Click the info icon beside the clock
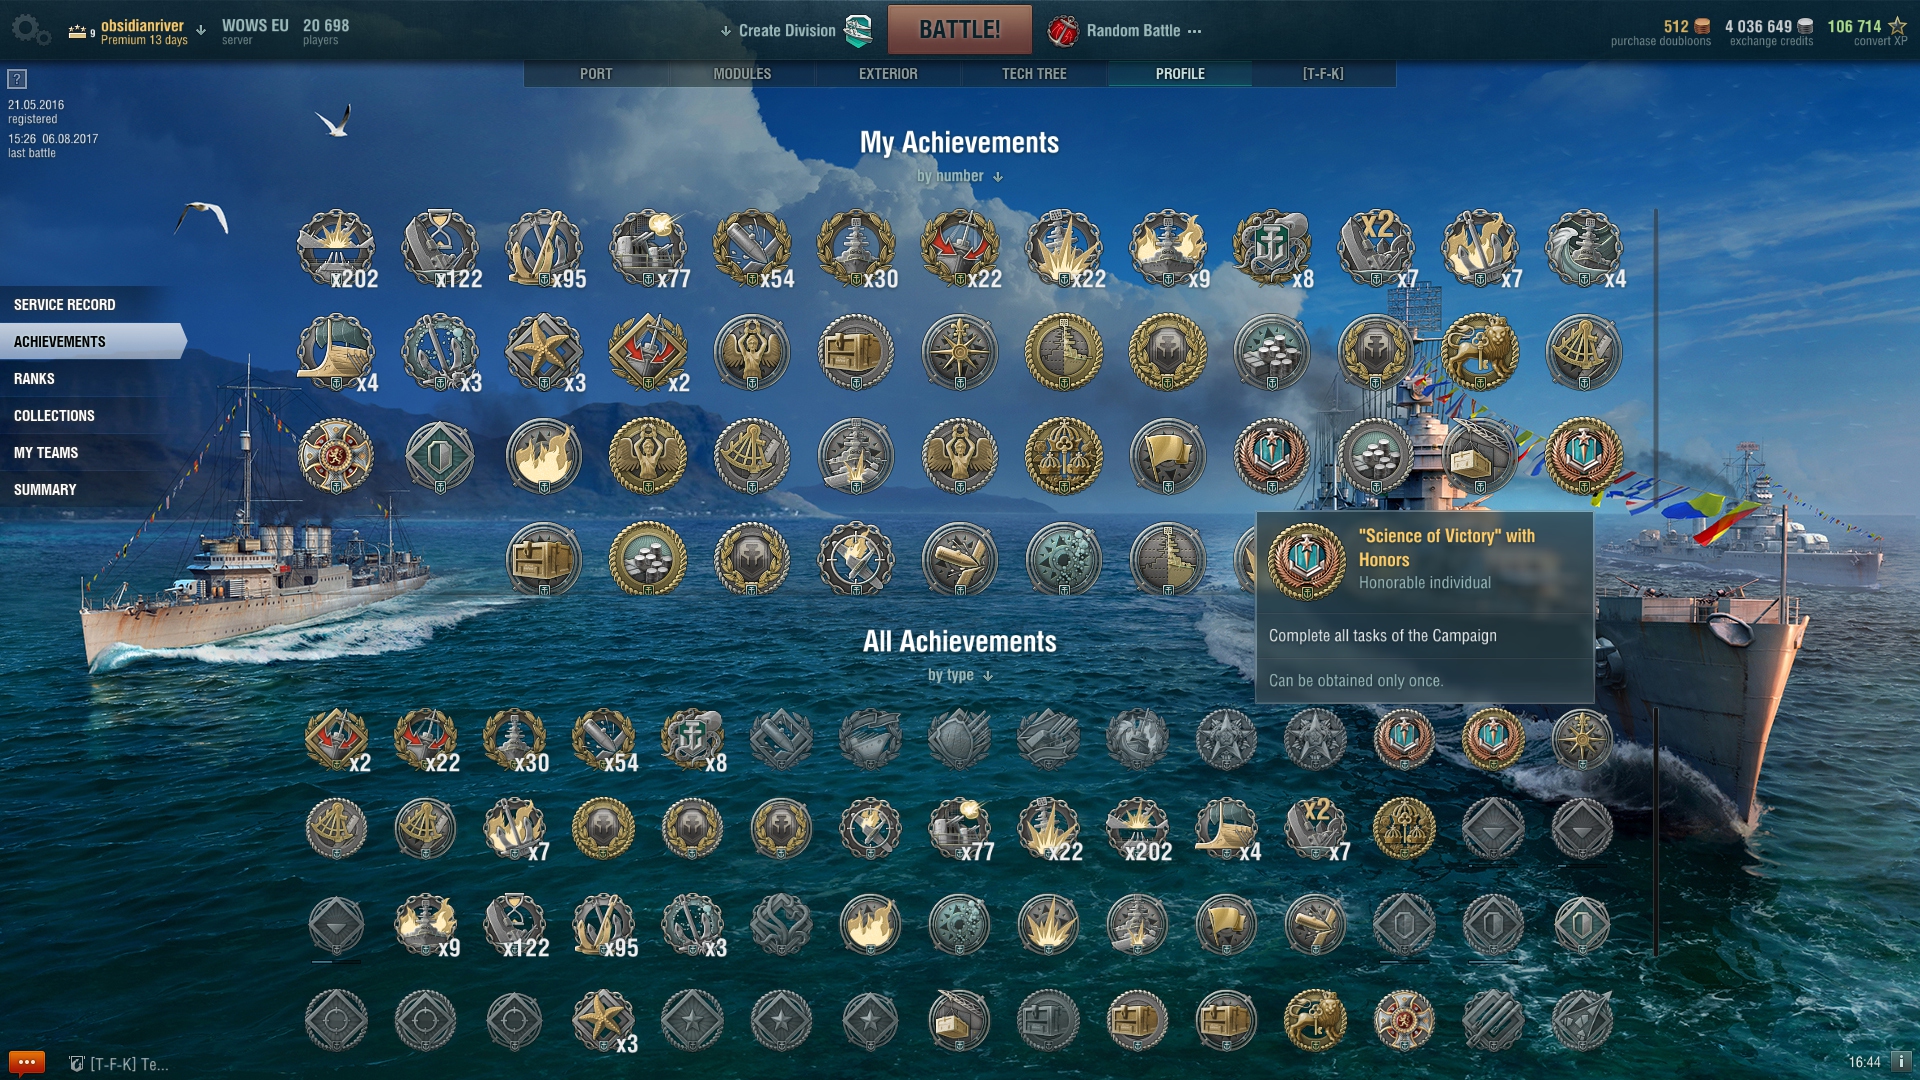 click(x=1900, y=1062)
